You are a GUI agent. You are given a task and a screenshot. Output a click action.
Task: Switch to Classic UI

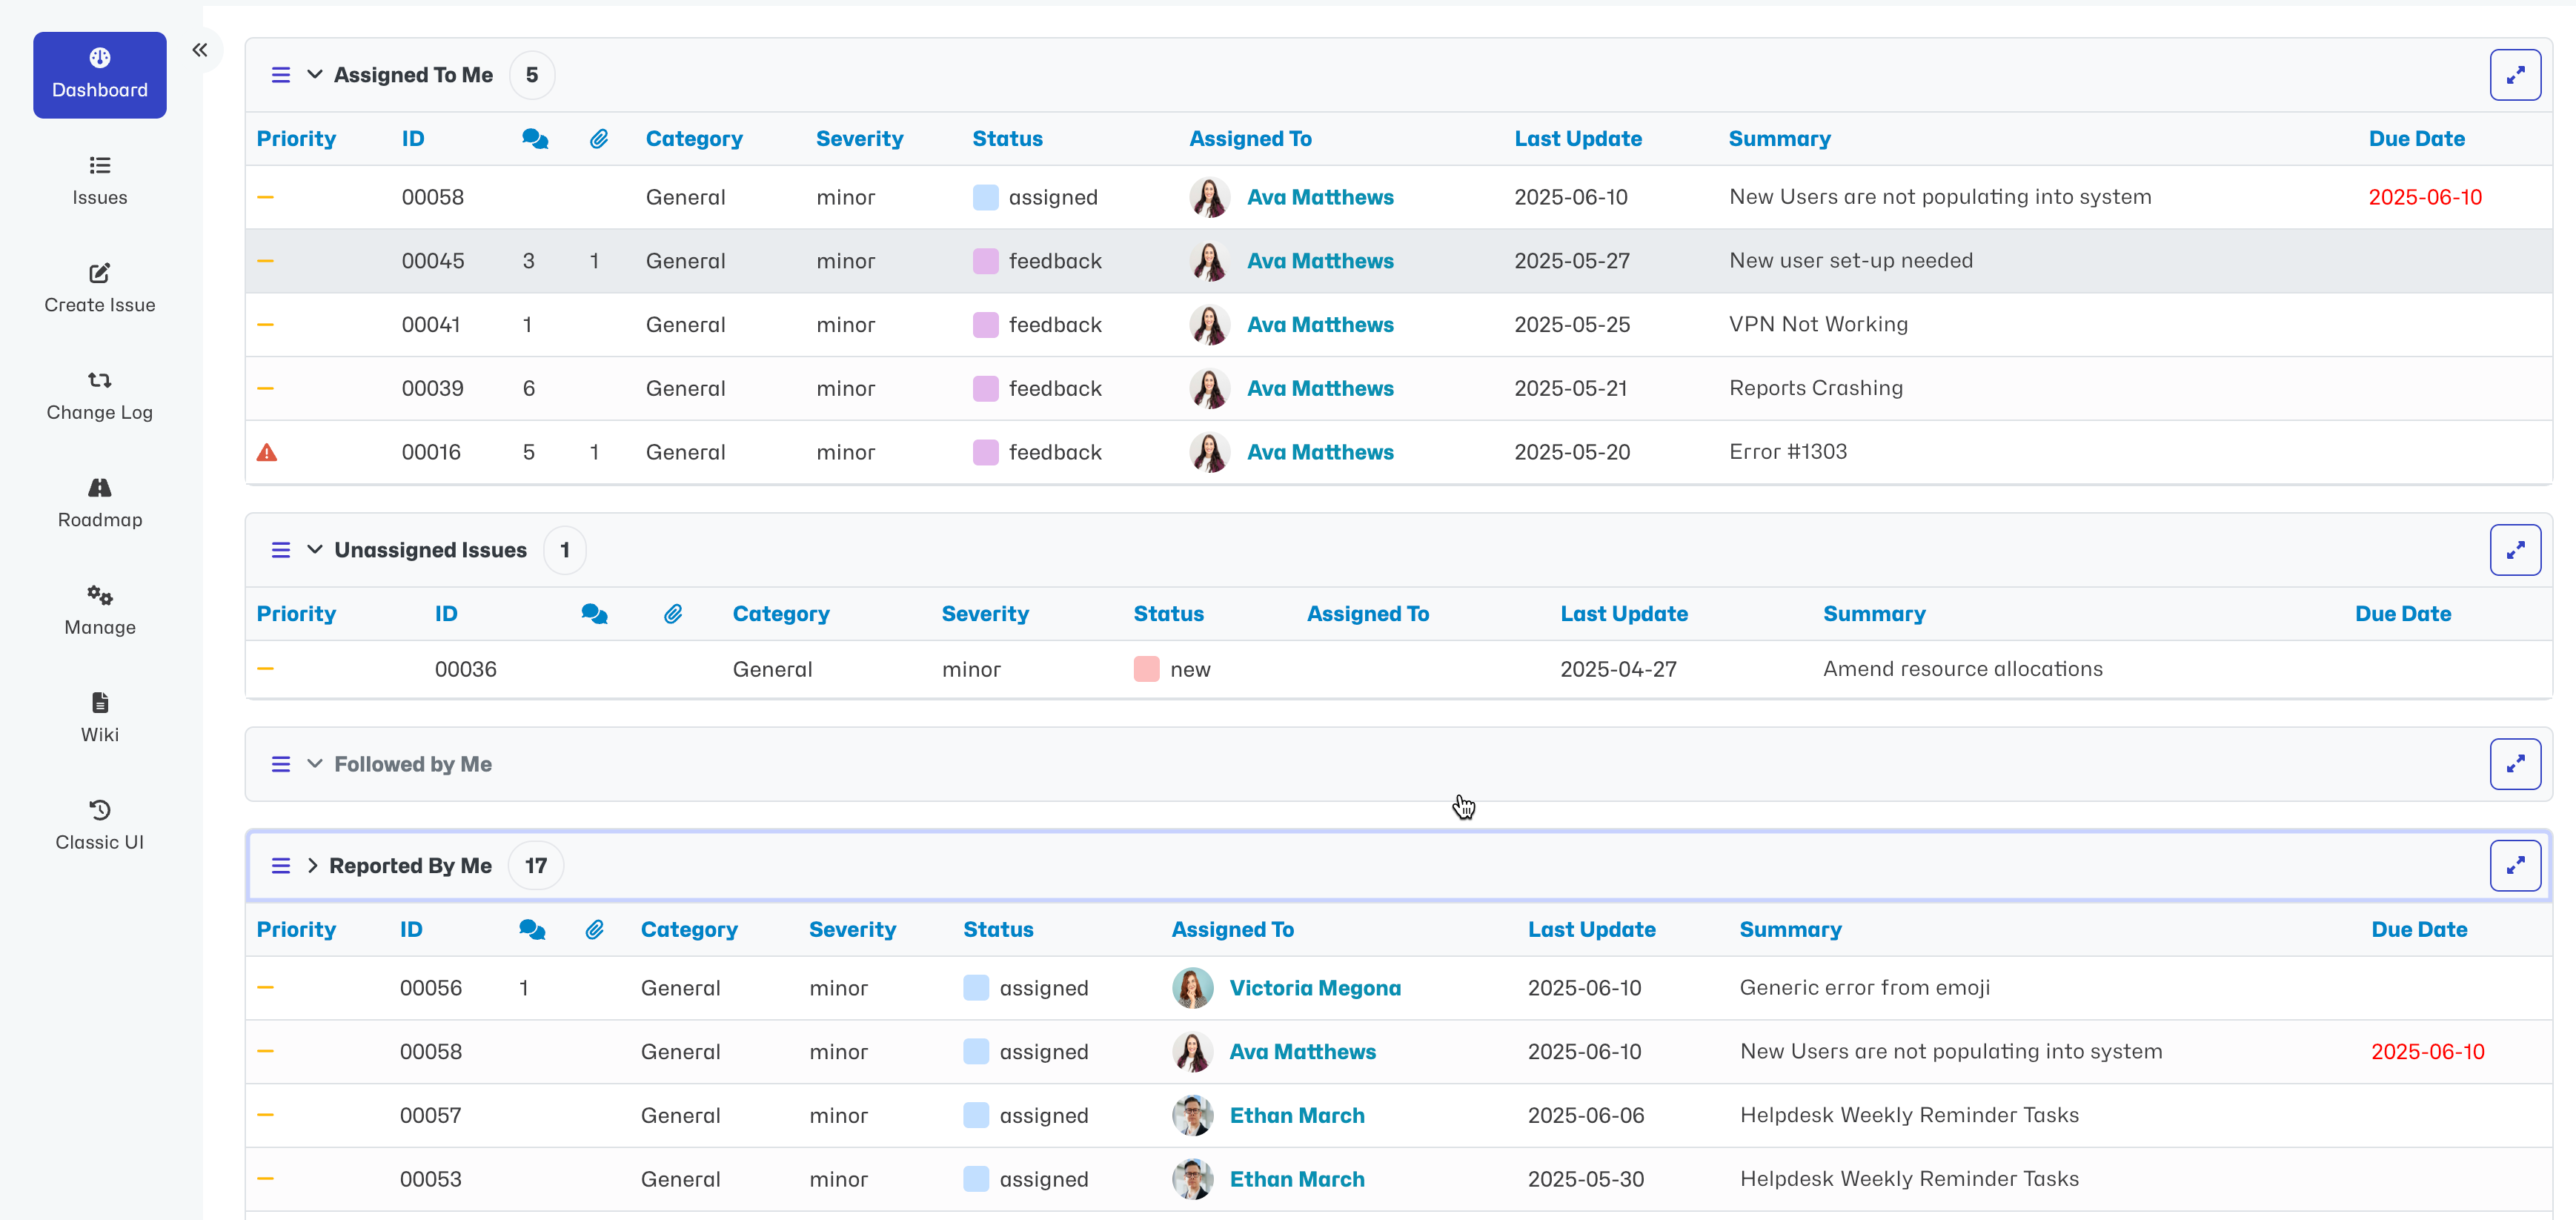pyautogui.click(x=100, y=825)
